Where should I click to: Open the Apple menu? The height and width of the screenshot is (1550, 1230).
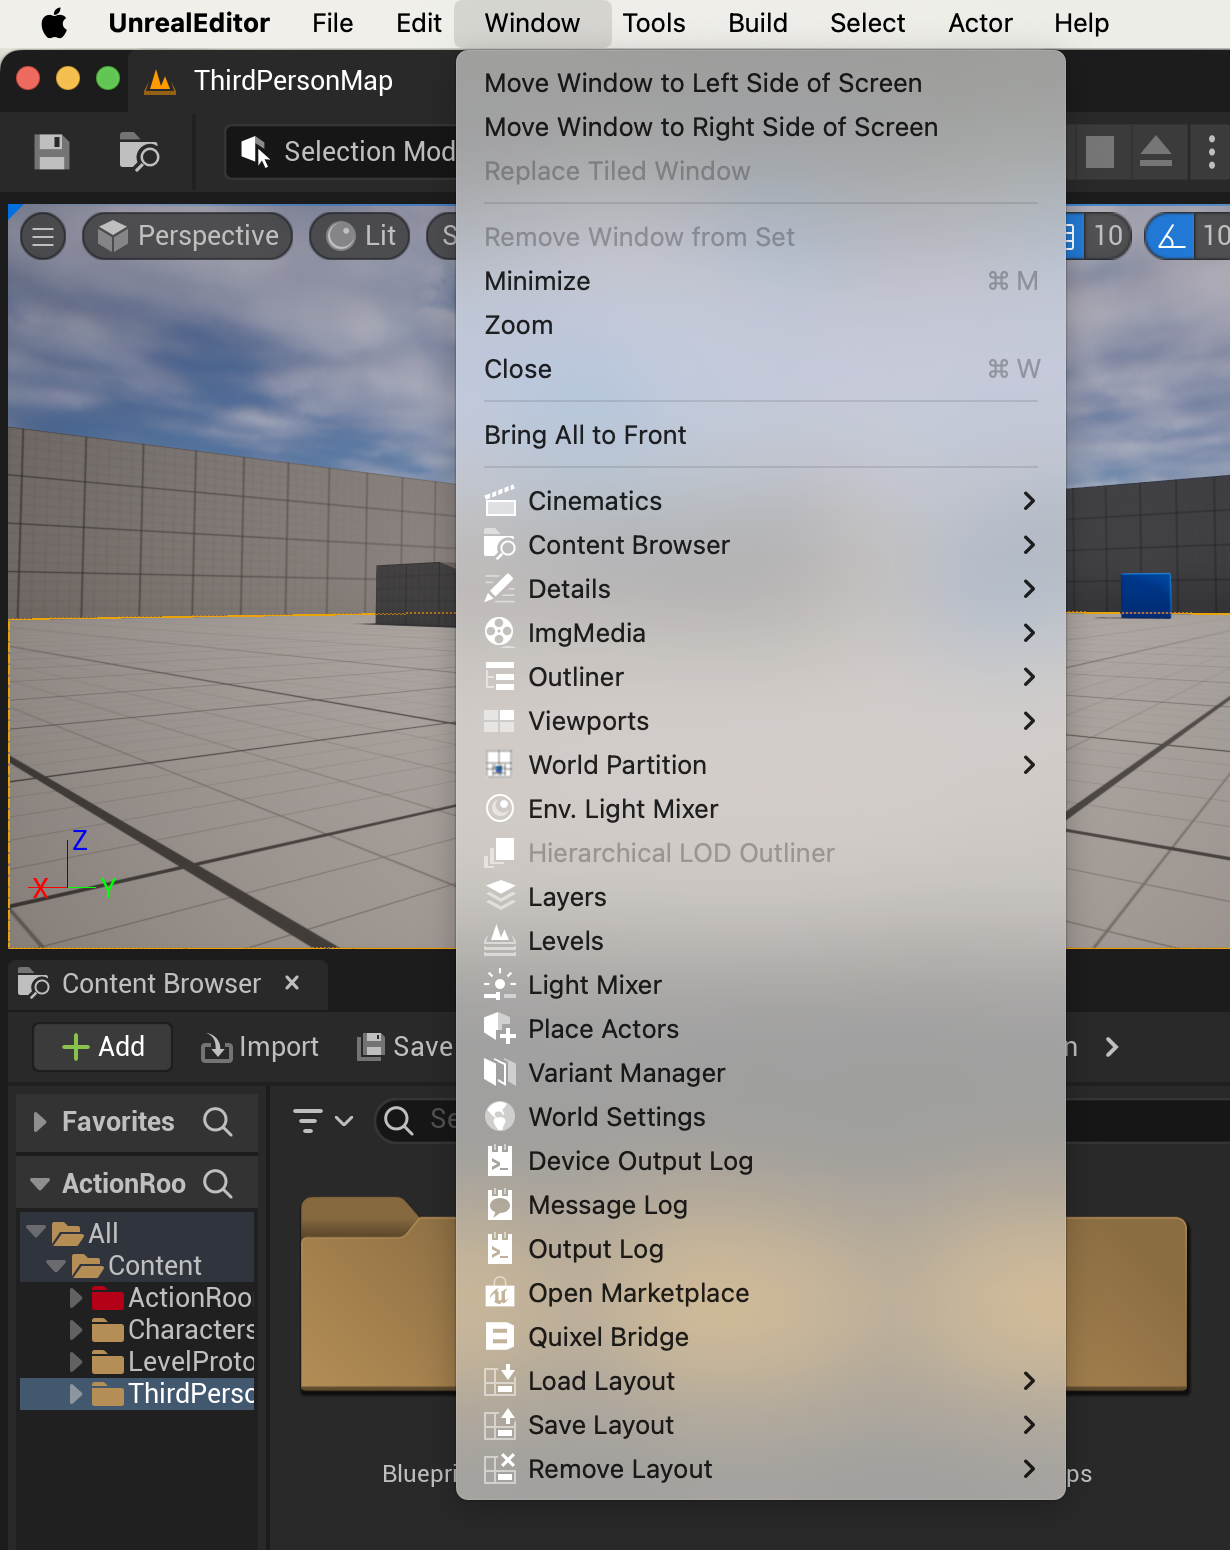click(x=54, y=23)
